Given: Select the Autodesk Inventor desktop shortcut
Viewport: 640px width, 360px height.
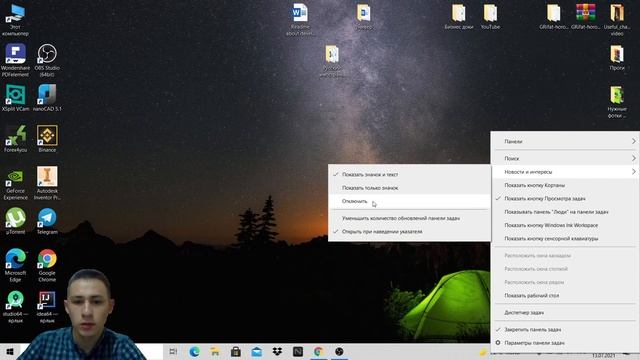Looking at the screenshot, I should coord(47,183).
